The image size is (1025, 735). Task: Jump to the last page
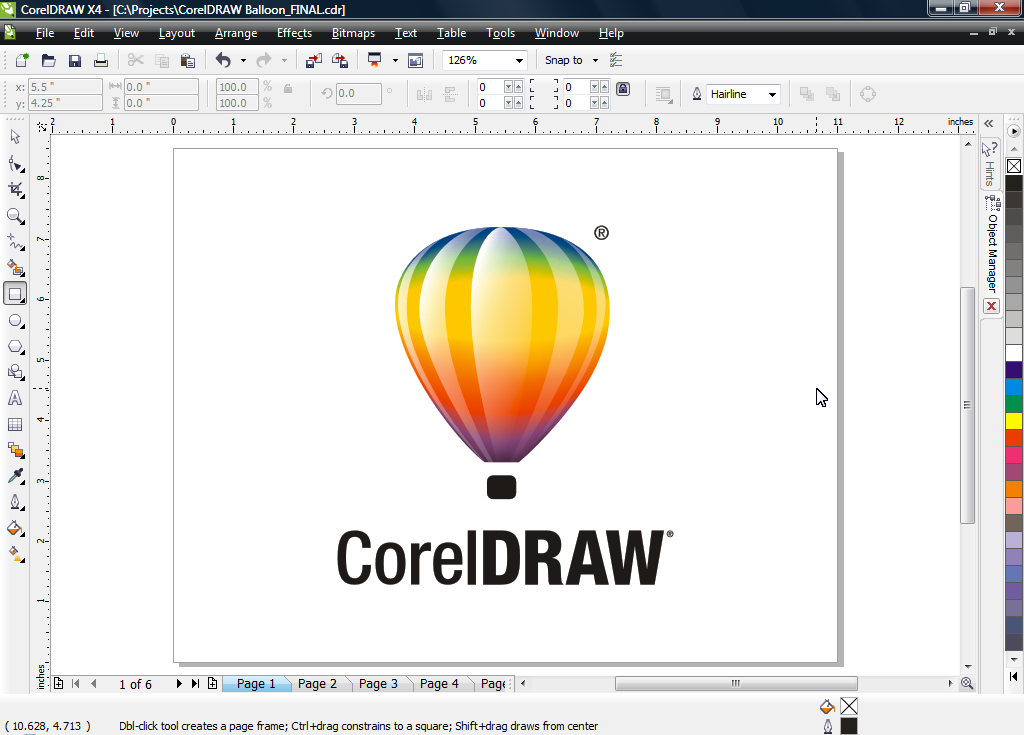tap(195, 683)
